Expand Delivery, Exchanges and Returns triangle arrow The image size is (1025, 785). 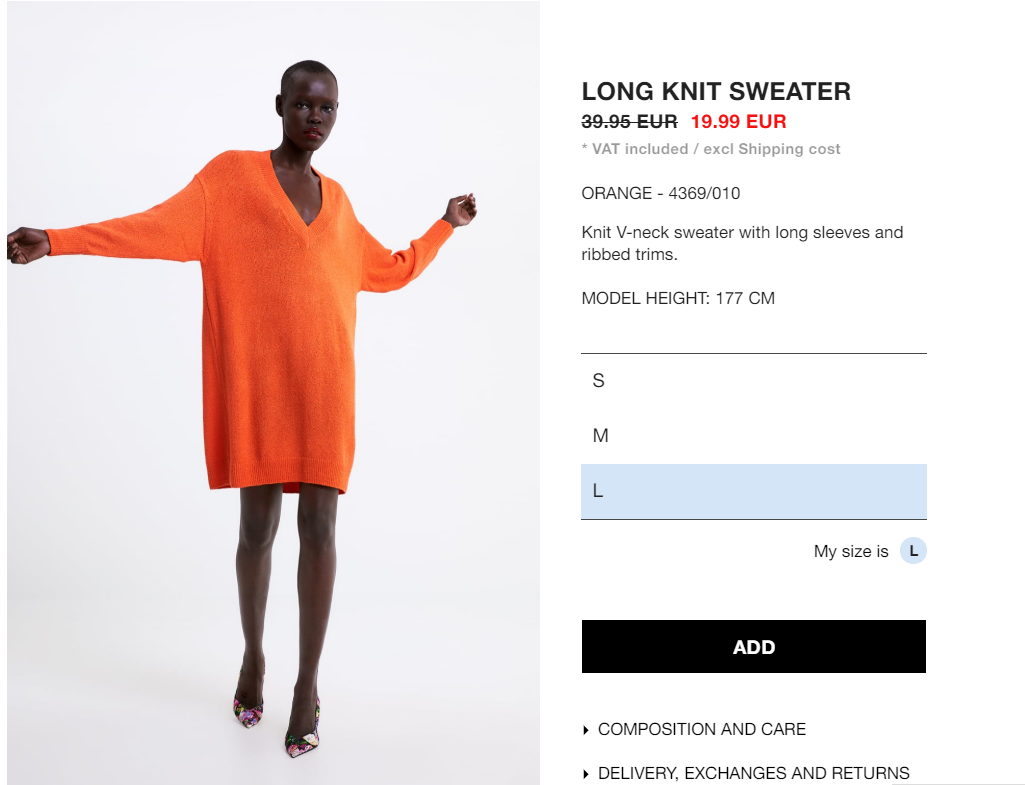click(x=586, y=775)
